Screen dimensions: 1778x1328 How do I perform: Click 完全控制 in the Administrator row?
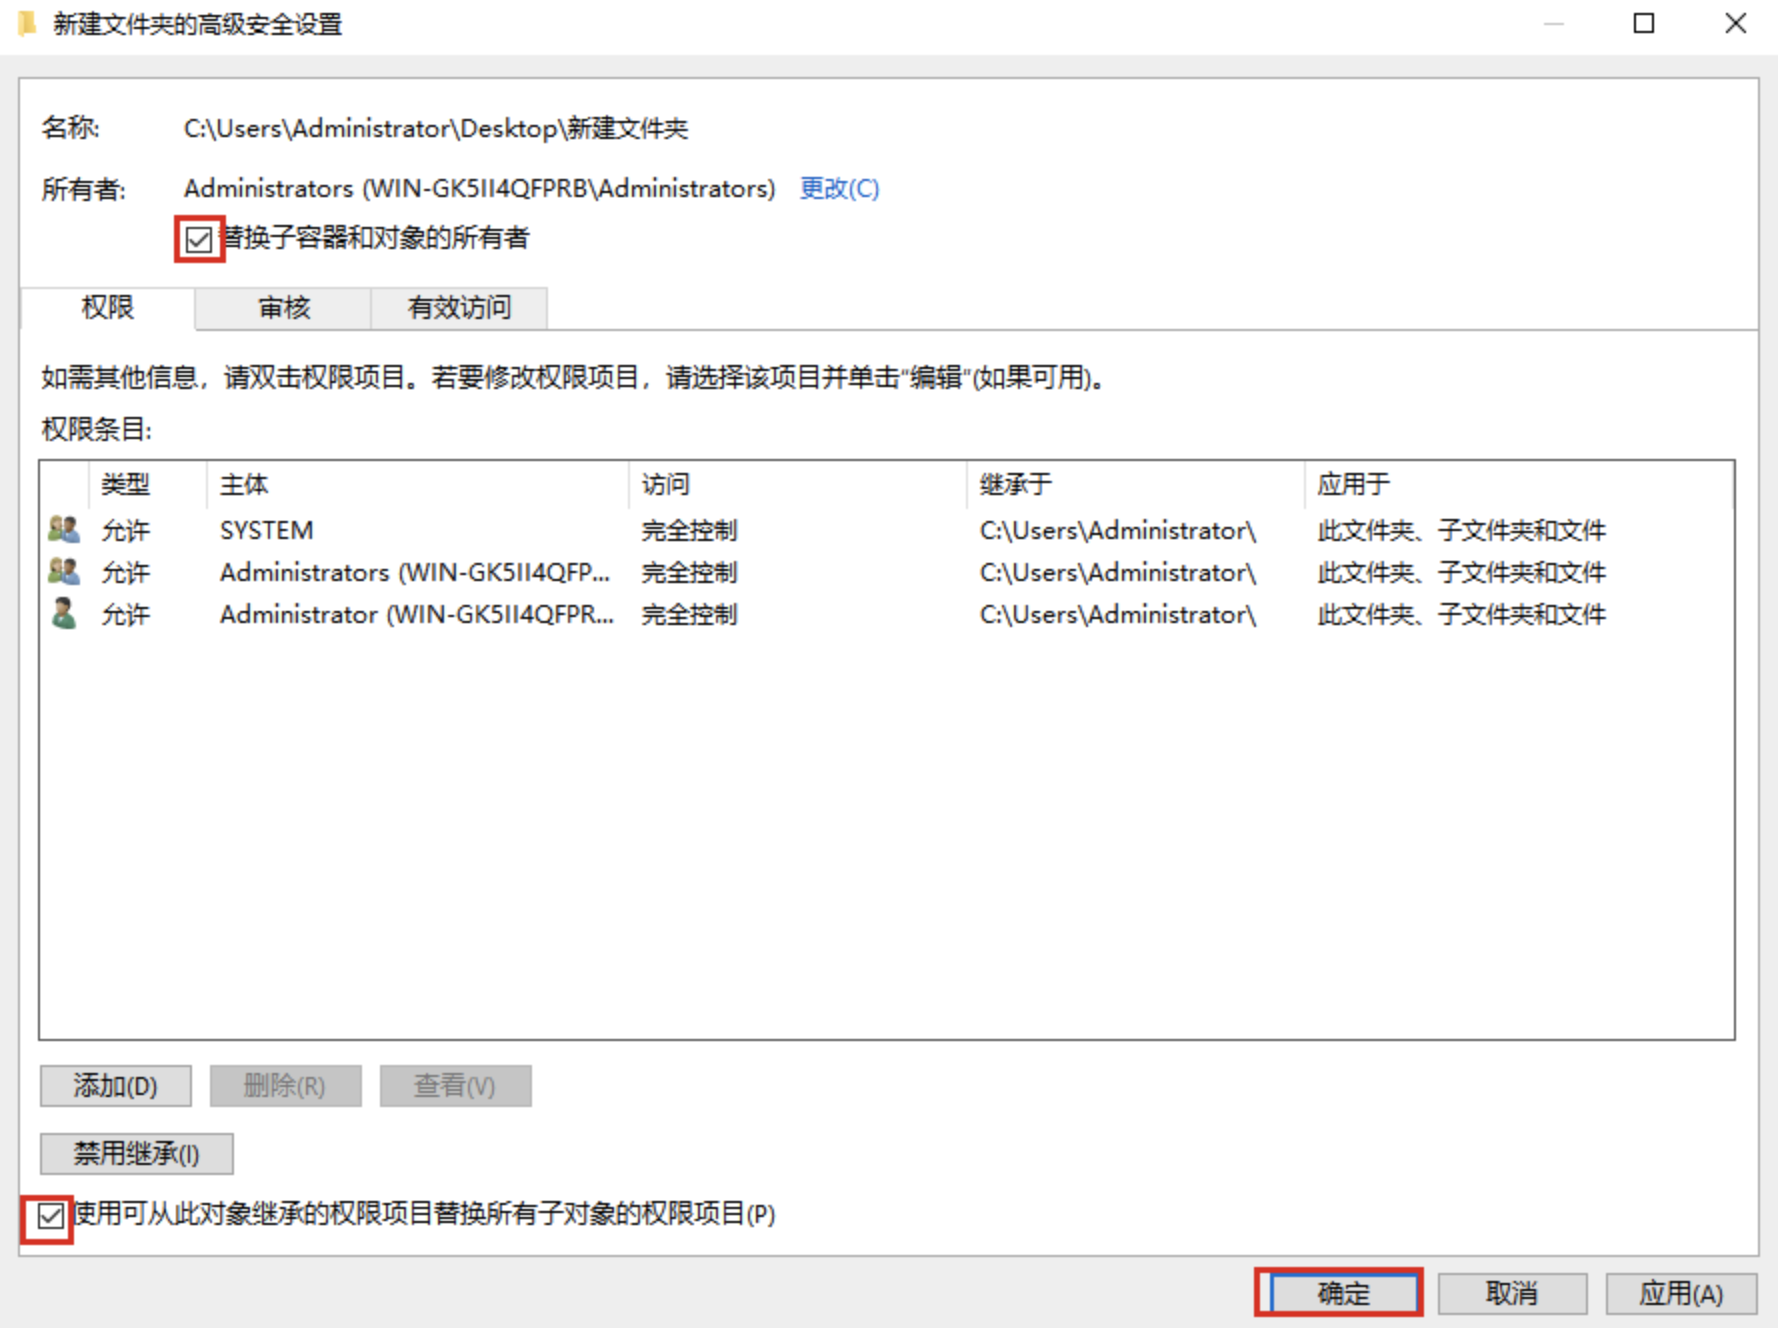coord(689,614)
